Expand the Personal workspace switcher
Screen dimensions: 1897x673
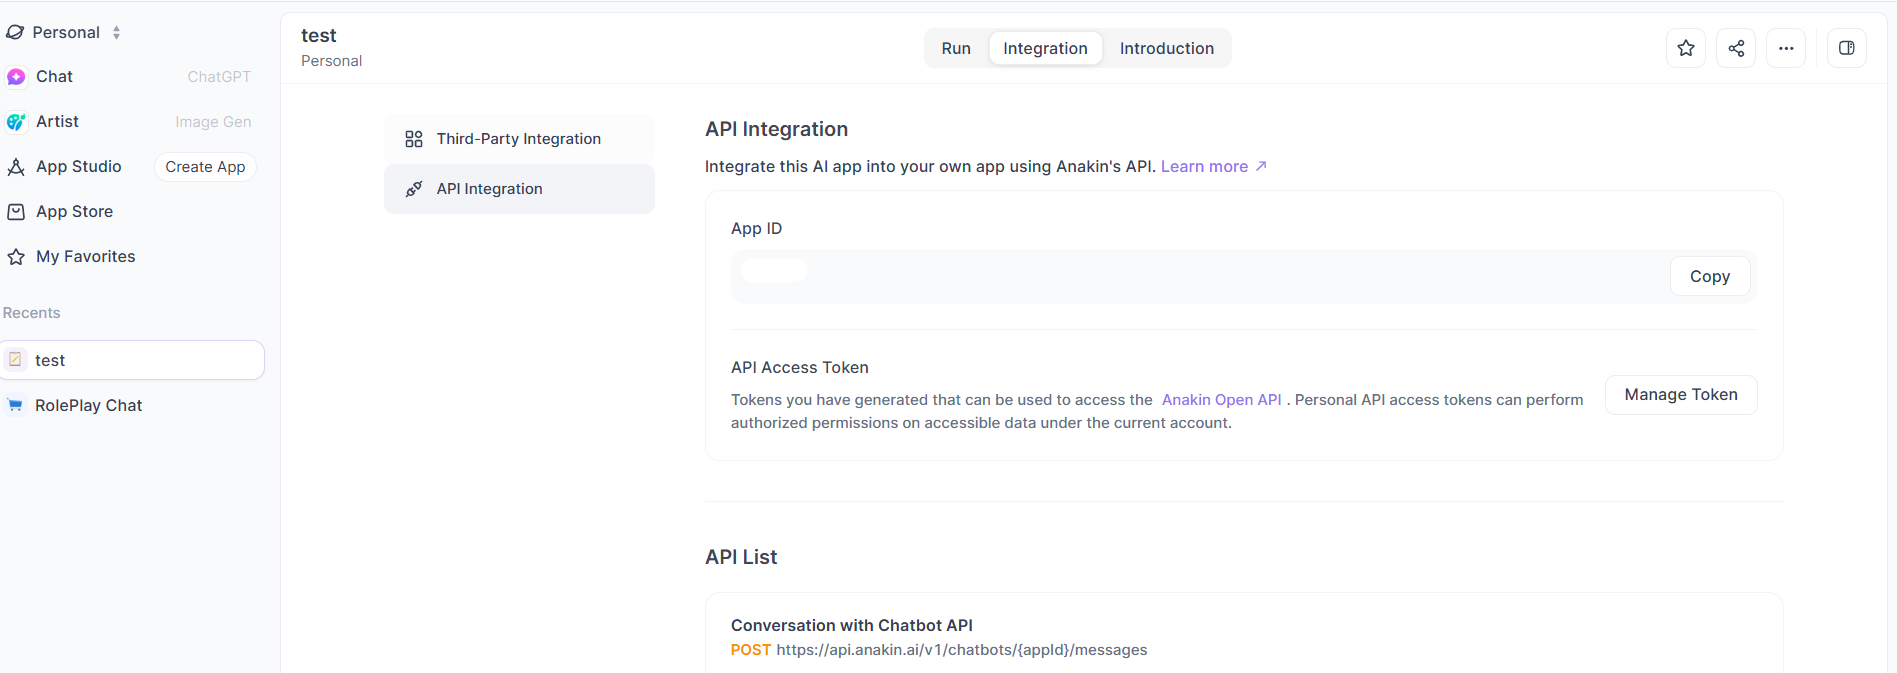tap(66, 32)
